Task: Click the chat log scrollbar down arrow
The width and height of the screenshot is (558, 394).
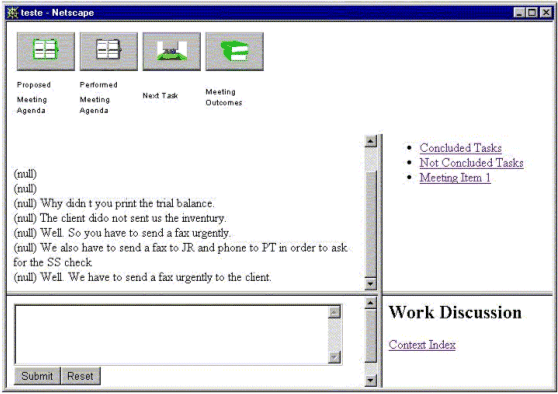Action: (x=370, y=283)
